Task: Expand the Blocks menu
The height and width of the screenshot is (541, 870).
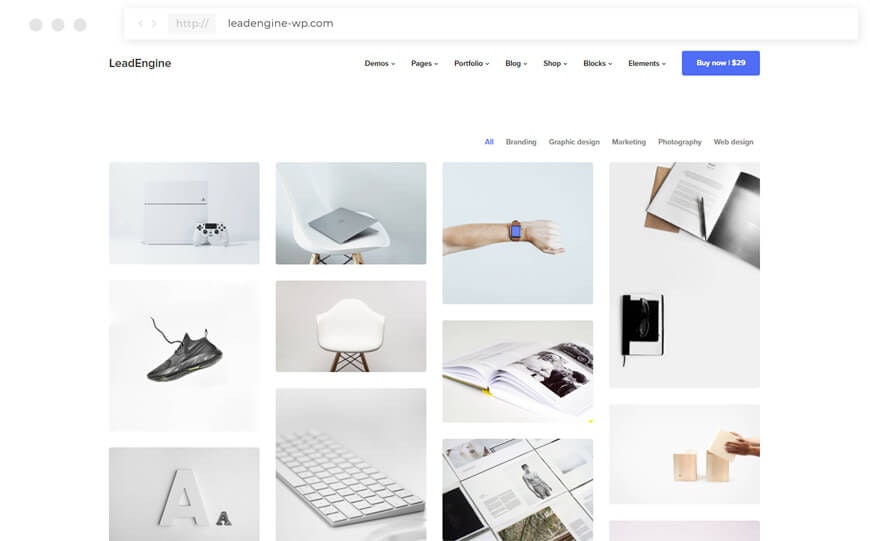Action: tap(598, 63)
